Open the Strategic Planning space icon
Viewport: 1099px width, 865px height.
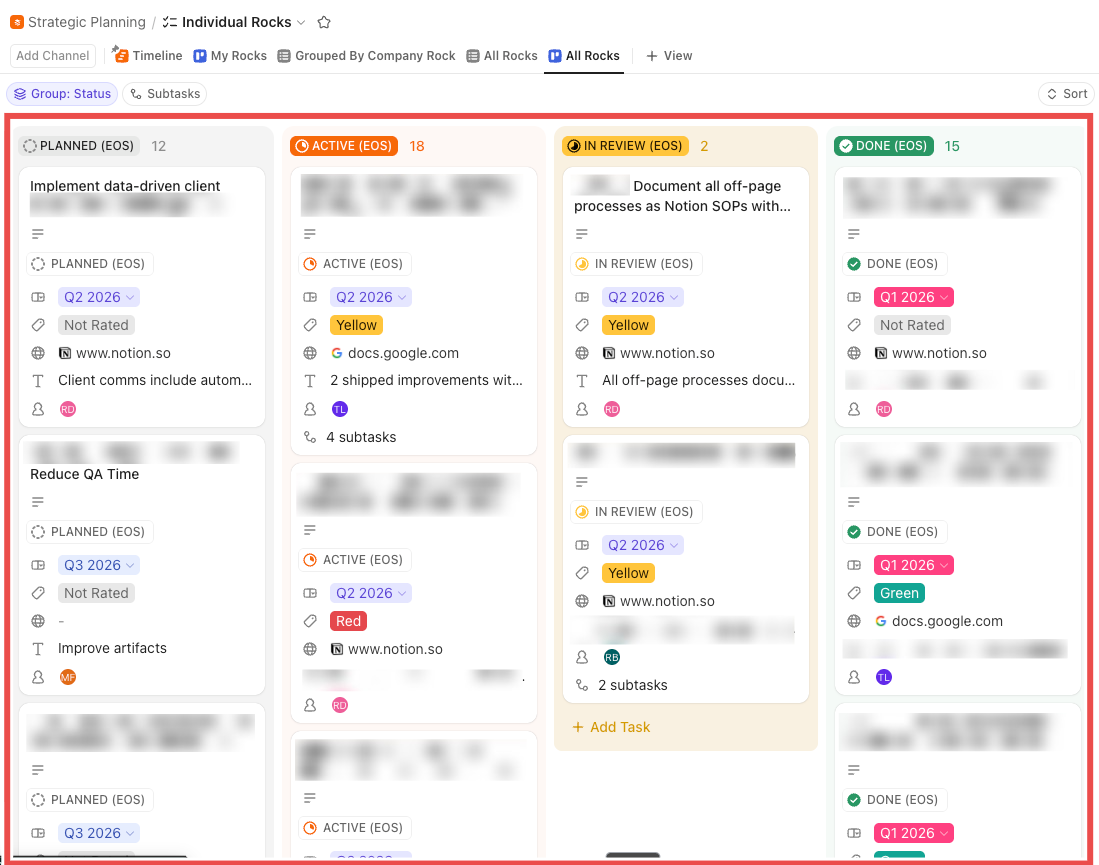[17, 22]
